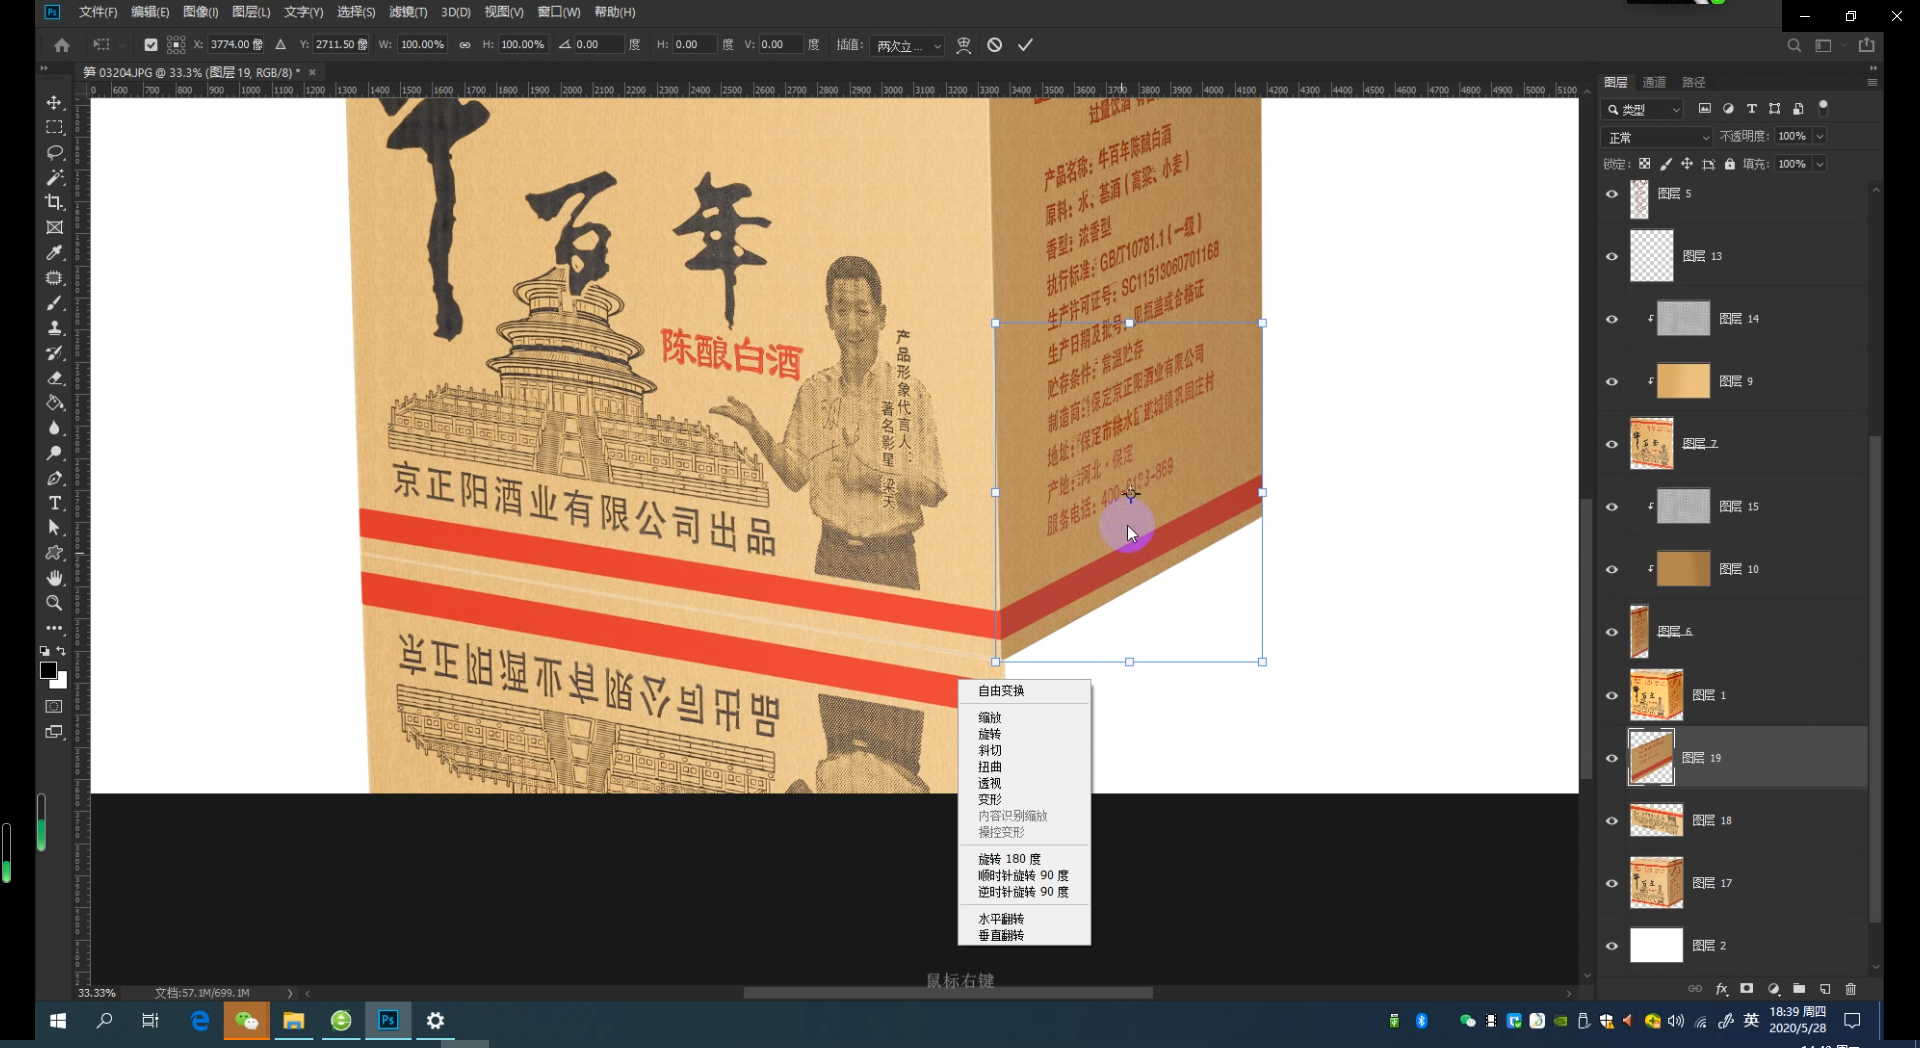
Task: Lock all layer attributes icon
Action: coord(1730,164)
